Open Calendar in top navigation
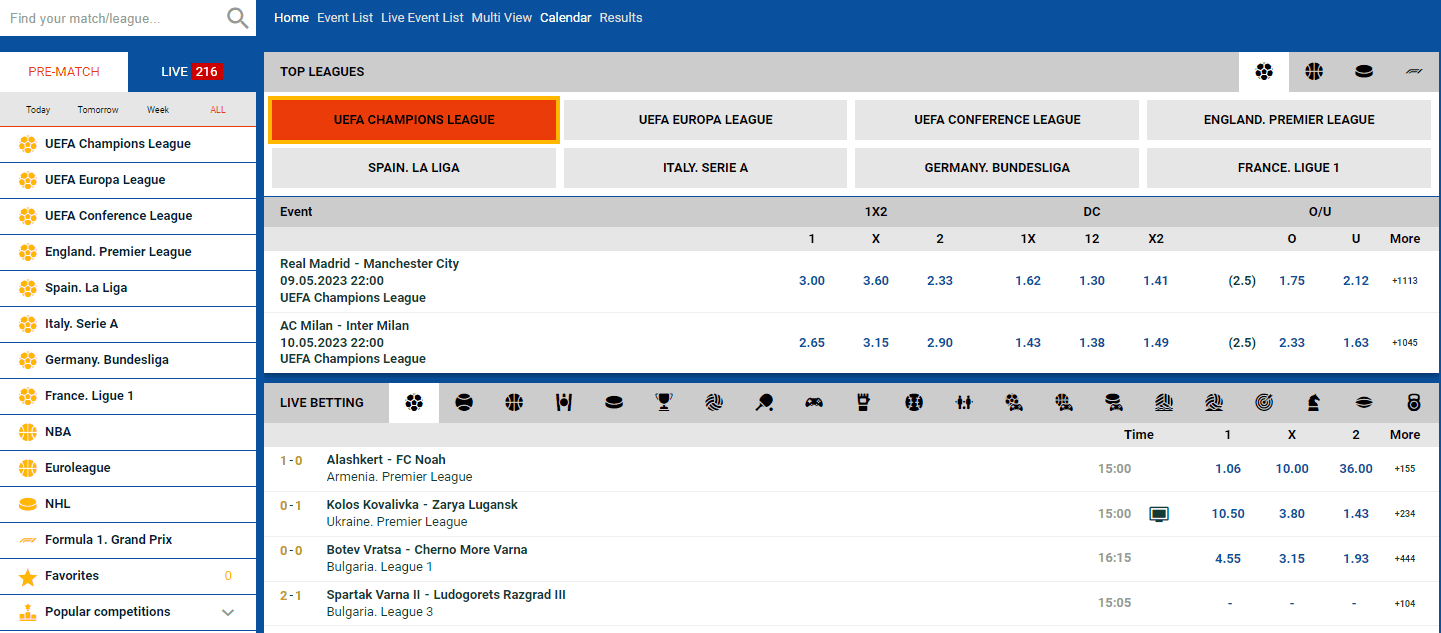 (x=566, y=18)
